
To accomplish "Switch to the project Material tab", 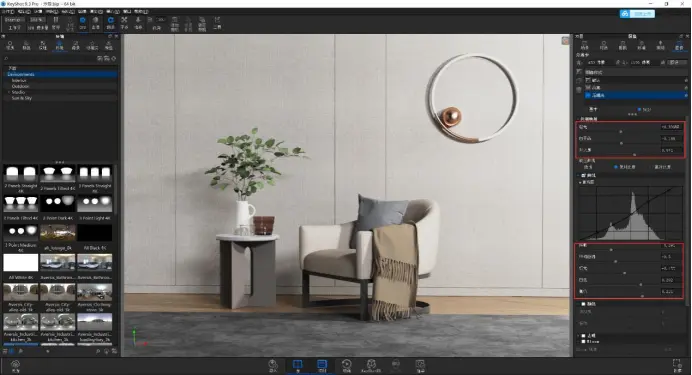I will 603,45.
